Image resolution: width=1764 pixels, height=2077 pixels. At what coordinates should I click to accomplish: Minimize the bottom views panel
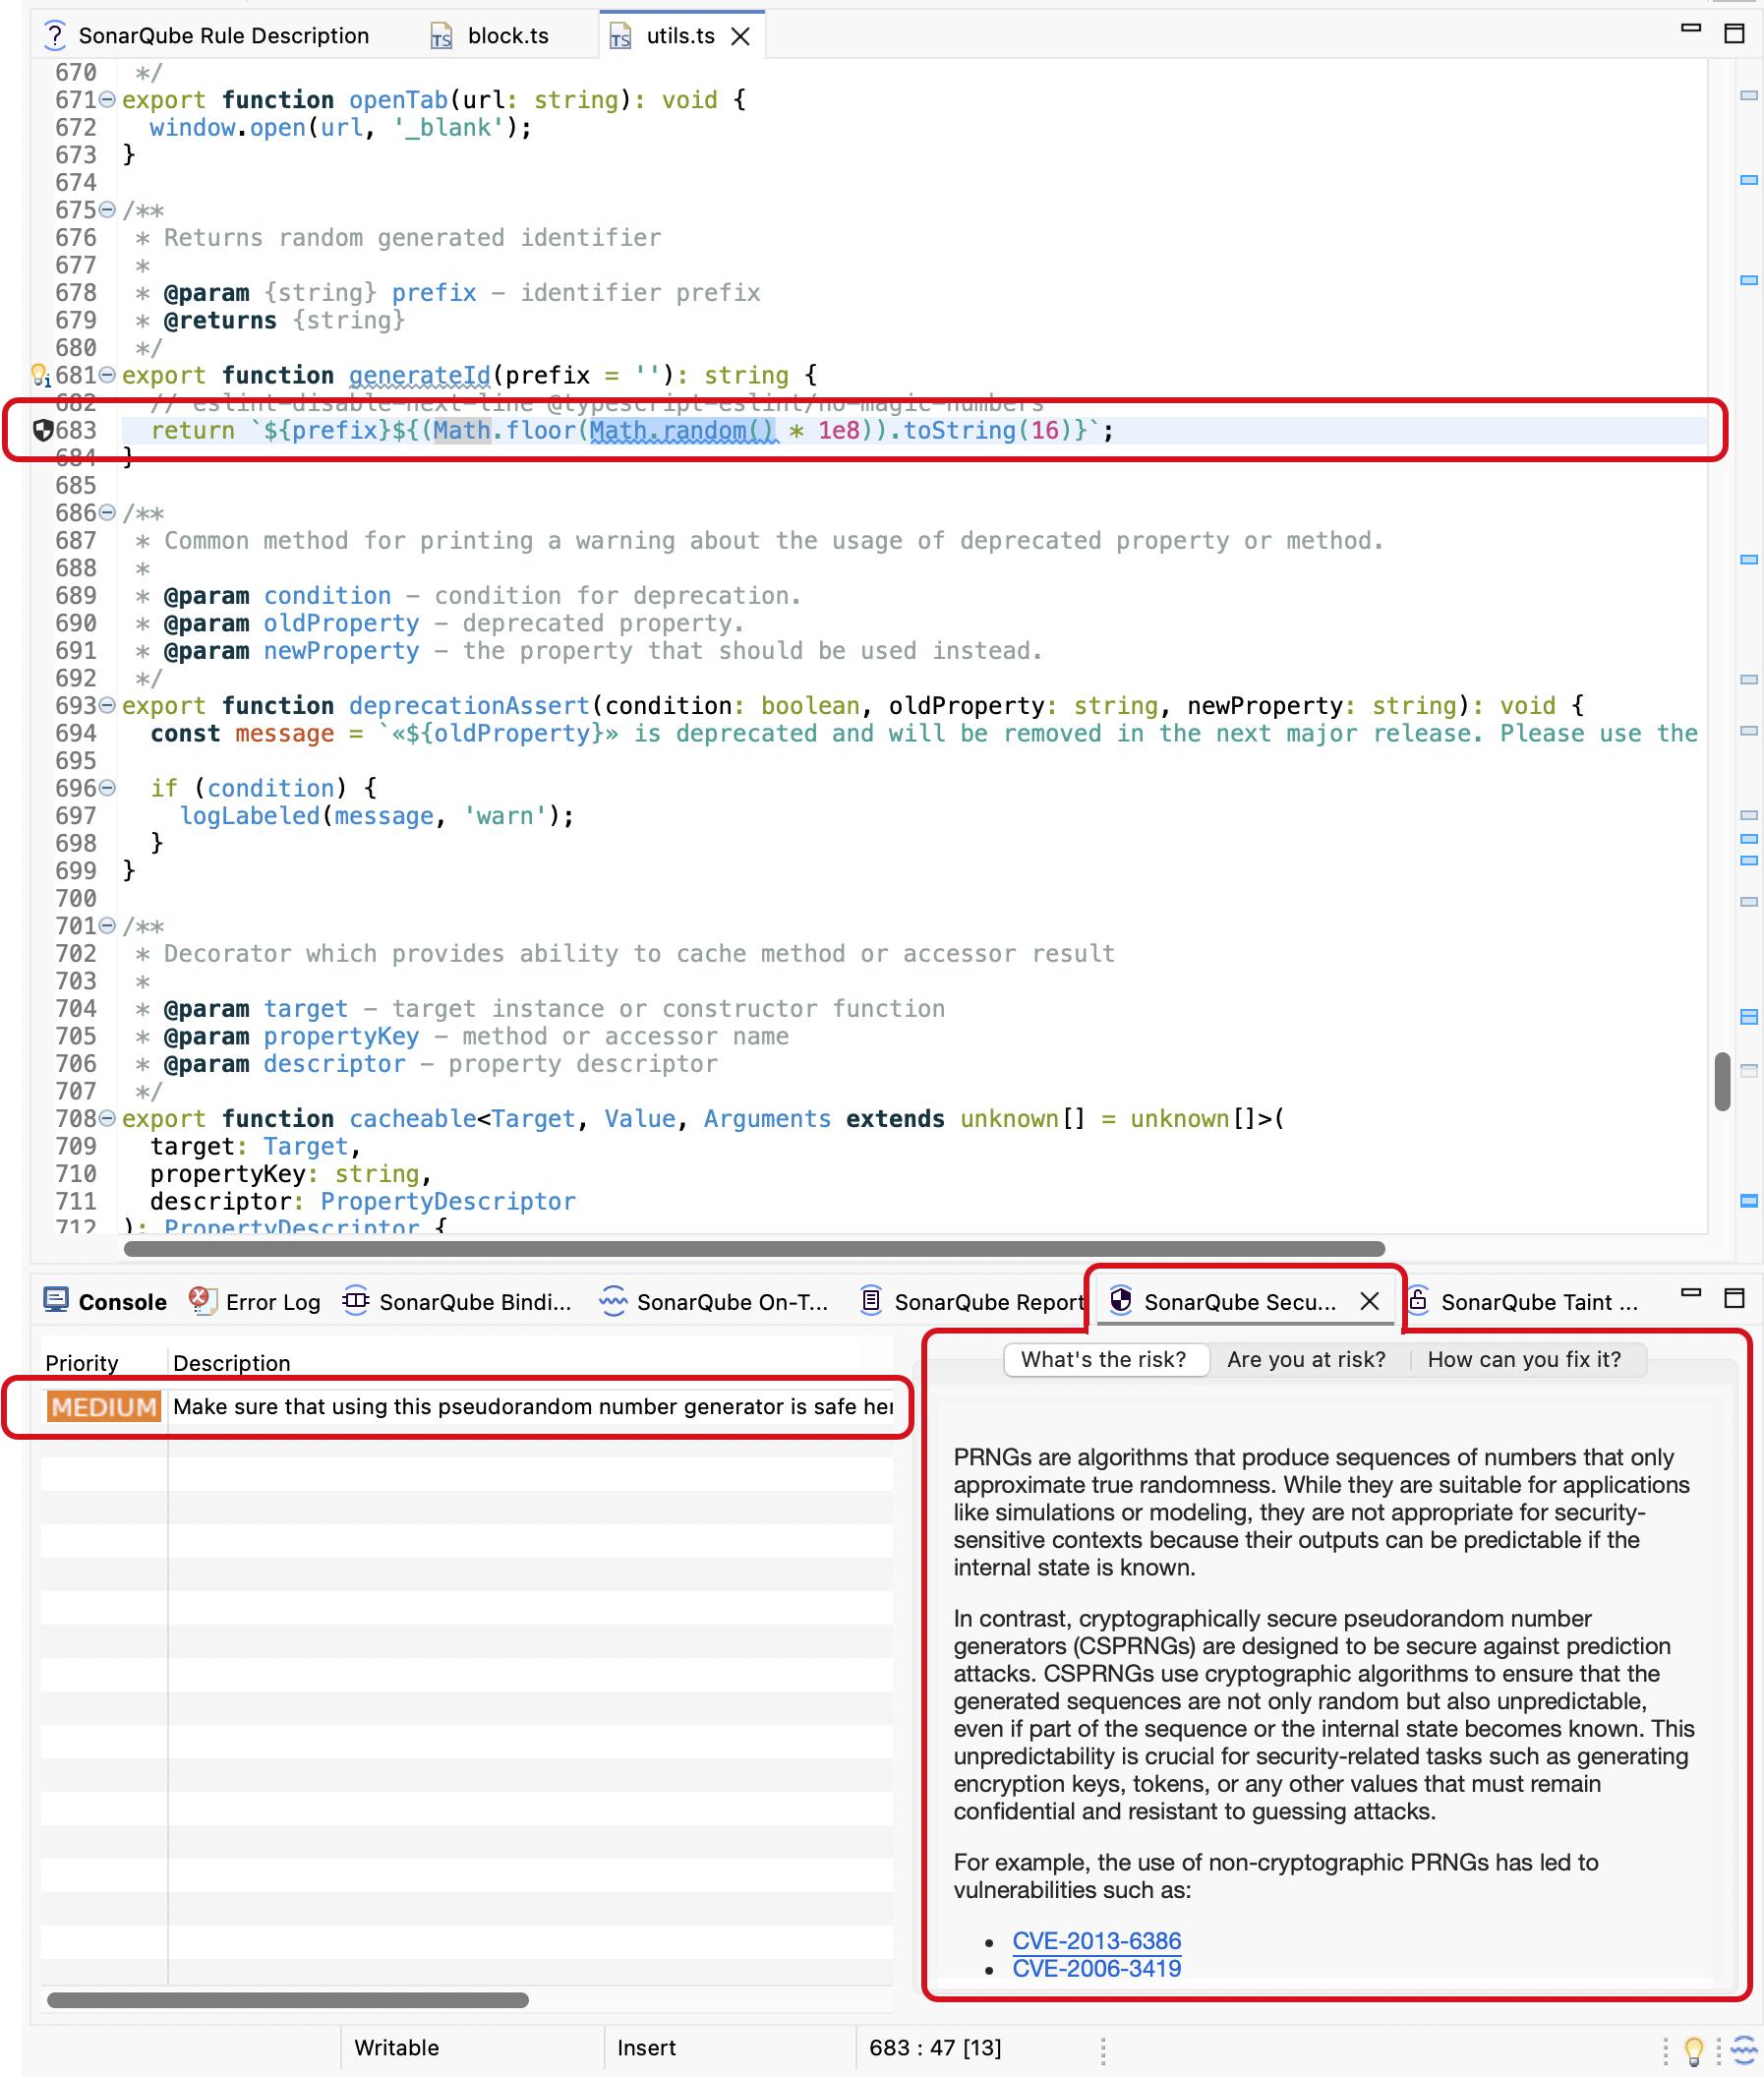(1691, 1293)
